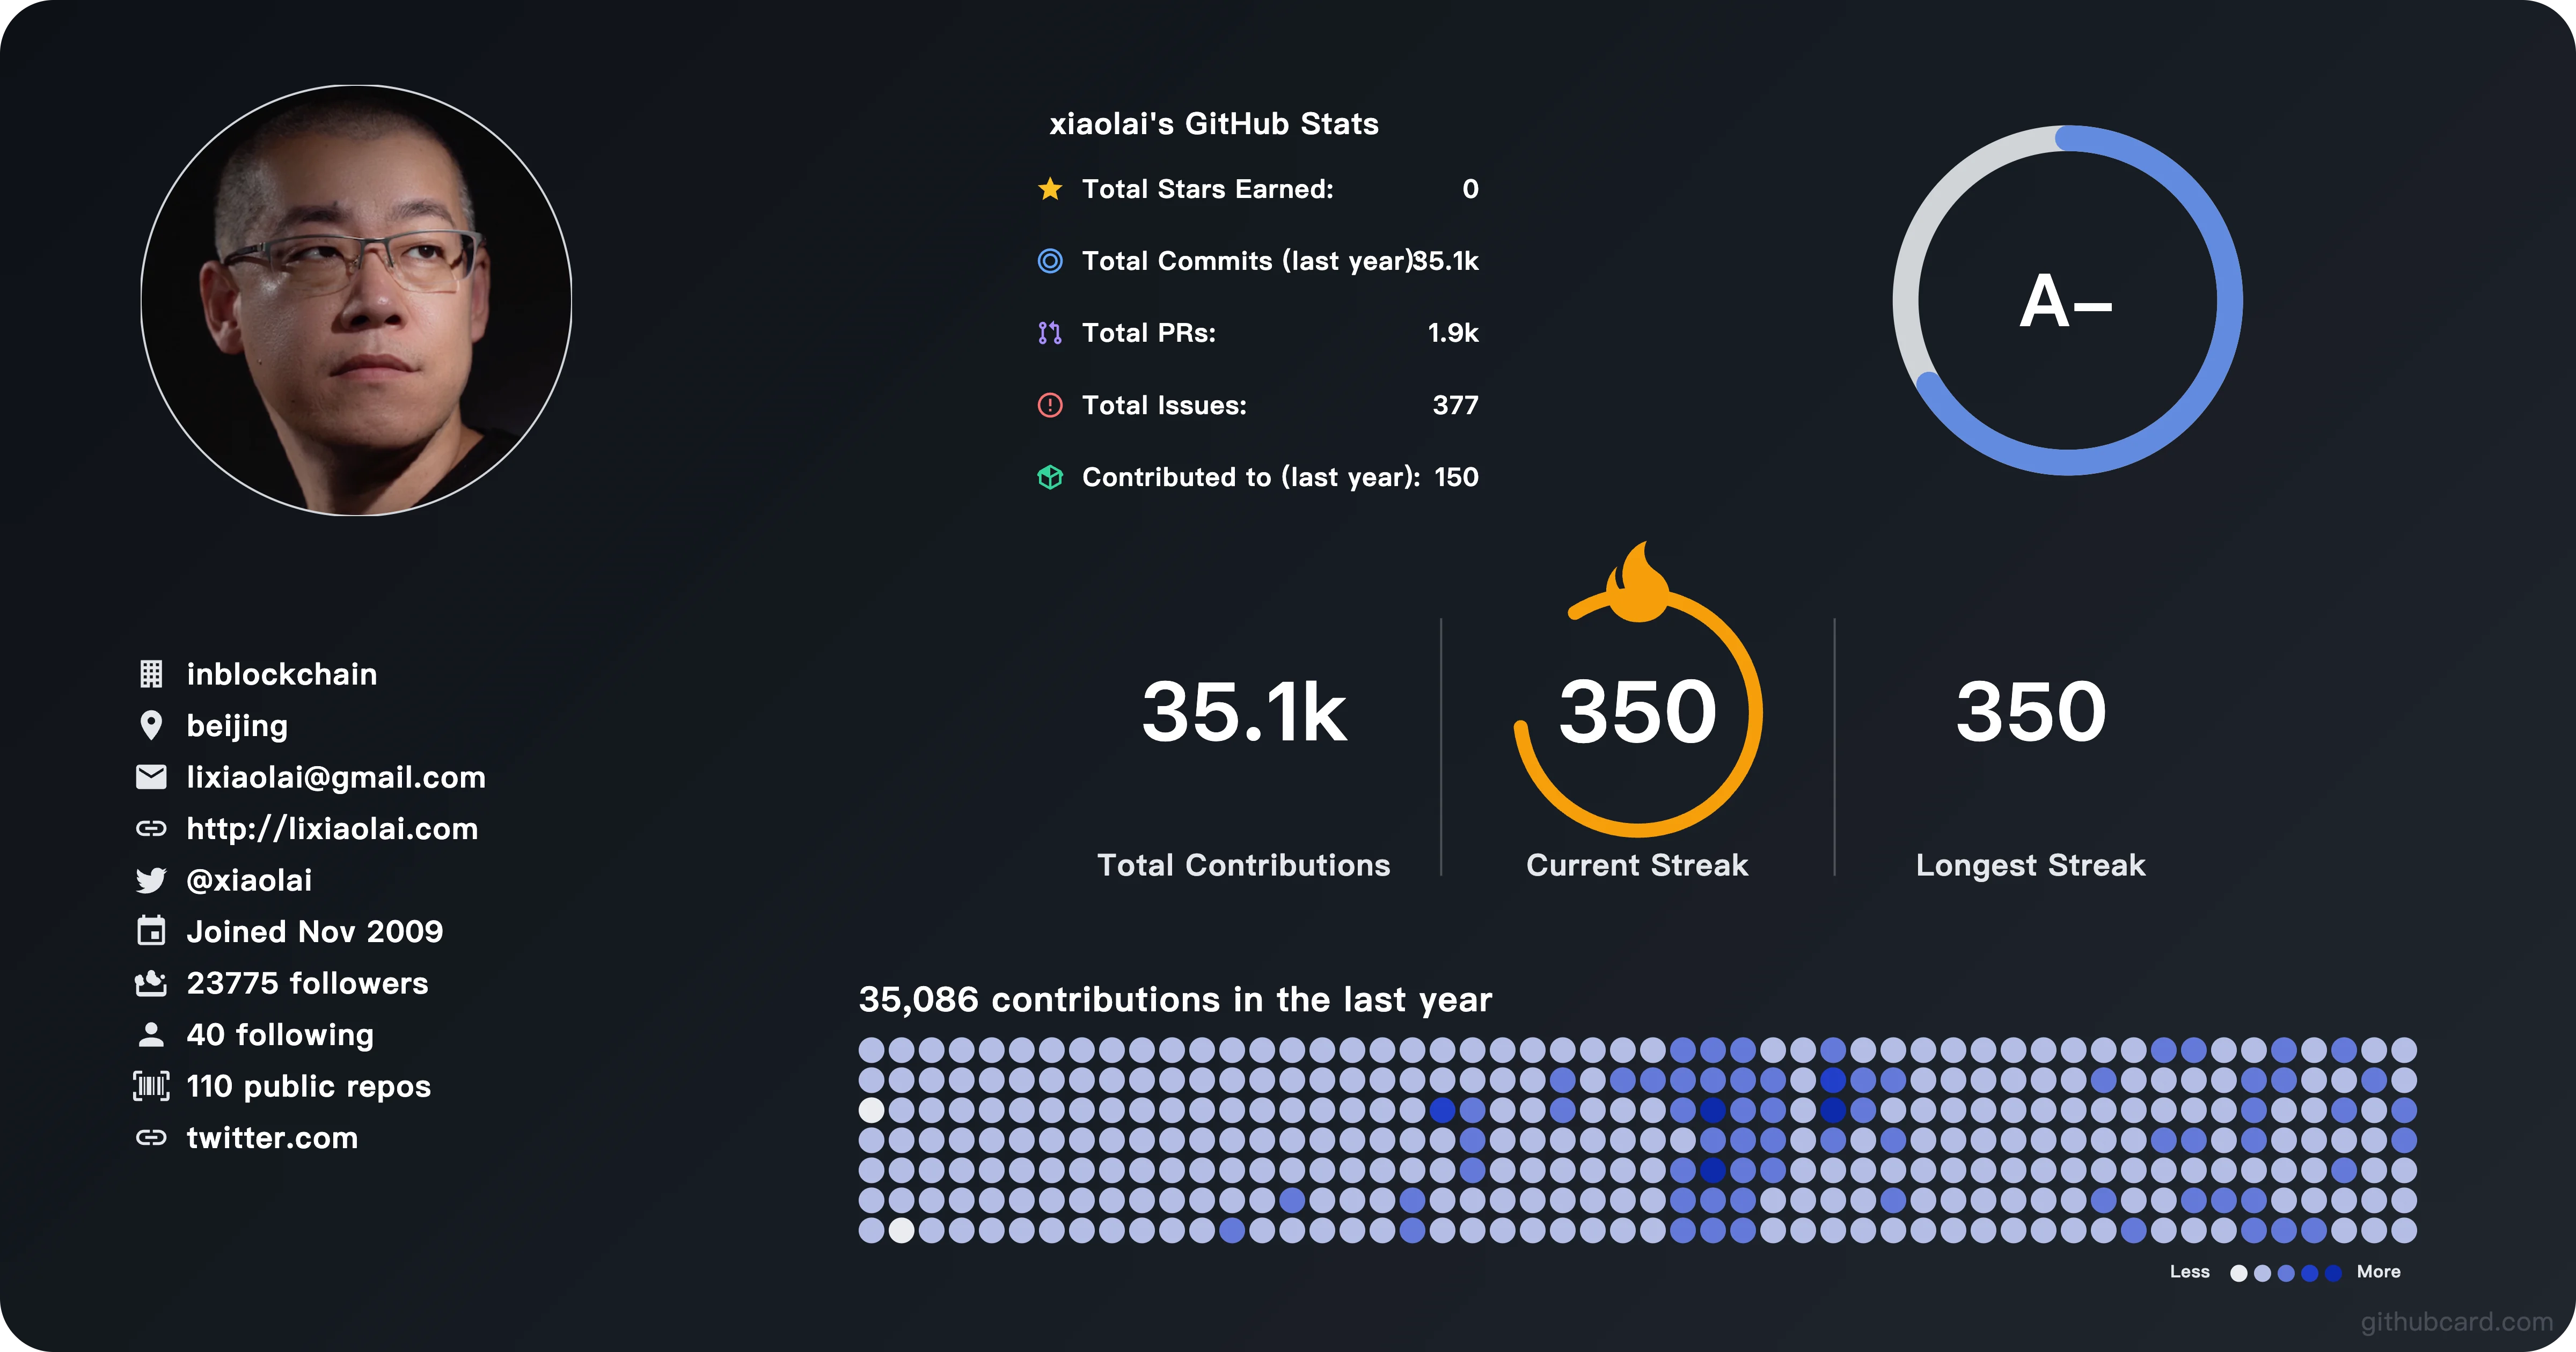This screenshot has height=1352, width=2576.
Task: Click the Total Issues value 377
Action: tap(1455, 405)
